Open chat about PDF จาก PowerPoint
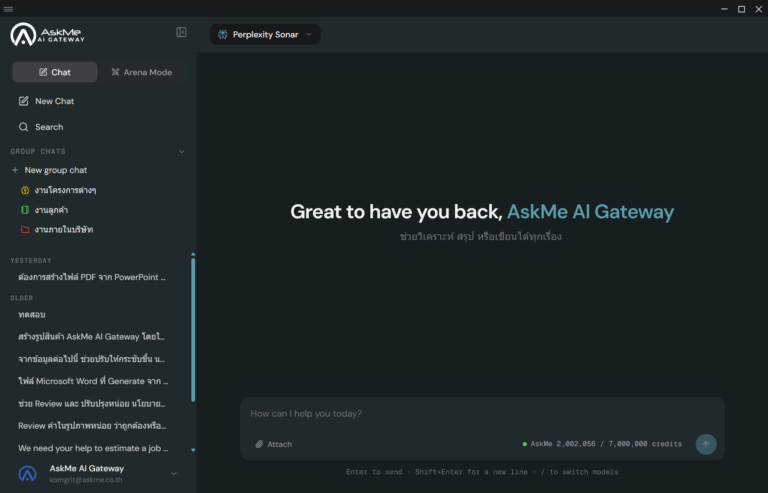Viewport: 768px width, 493px height. coord(92,277)
